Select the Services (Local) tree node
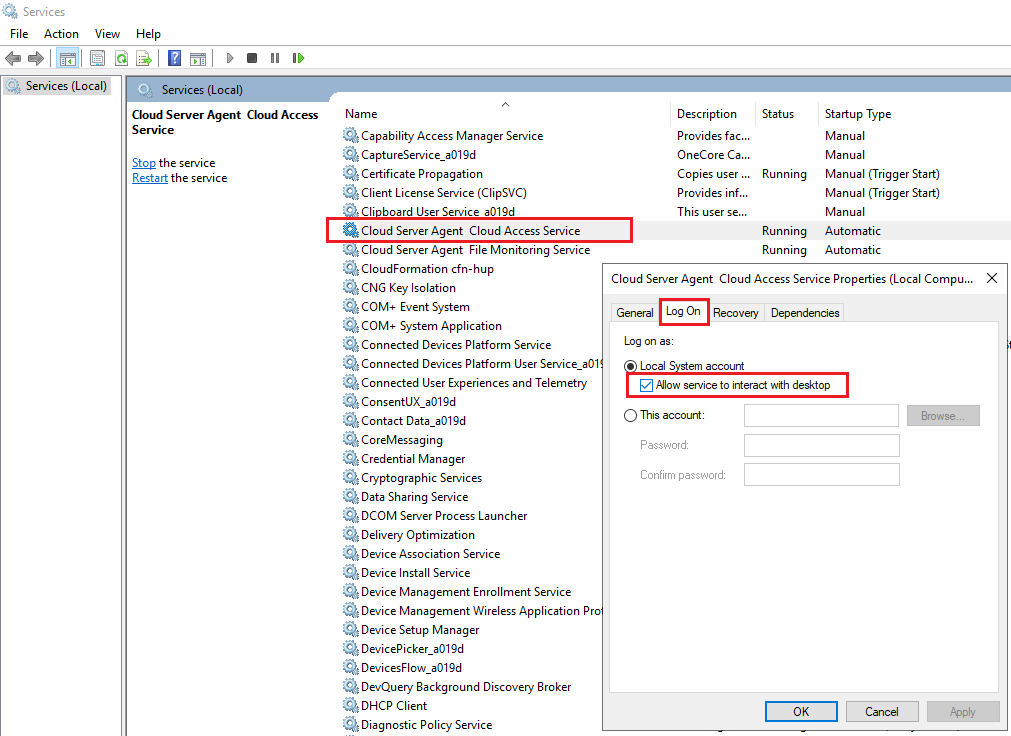This screenshot has height=736, width=1011. [57, 86]
